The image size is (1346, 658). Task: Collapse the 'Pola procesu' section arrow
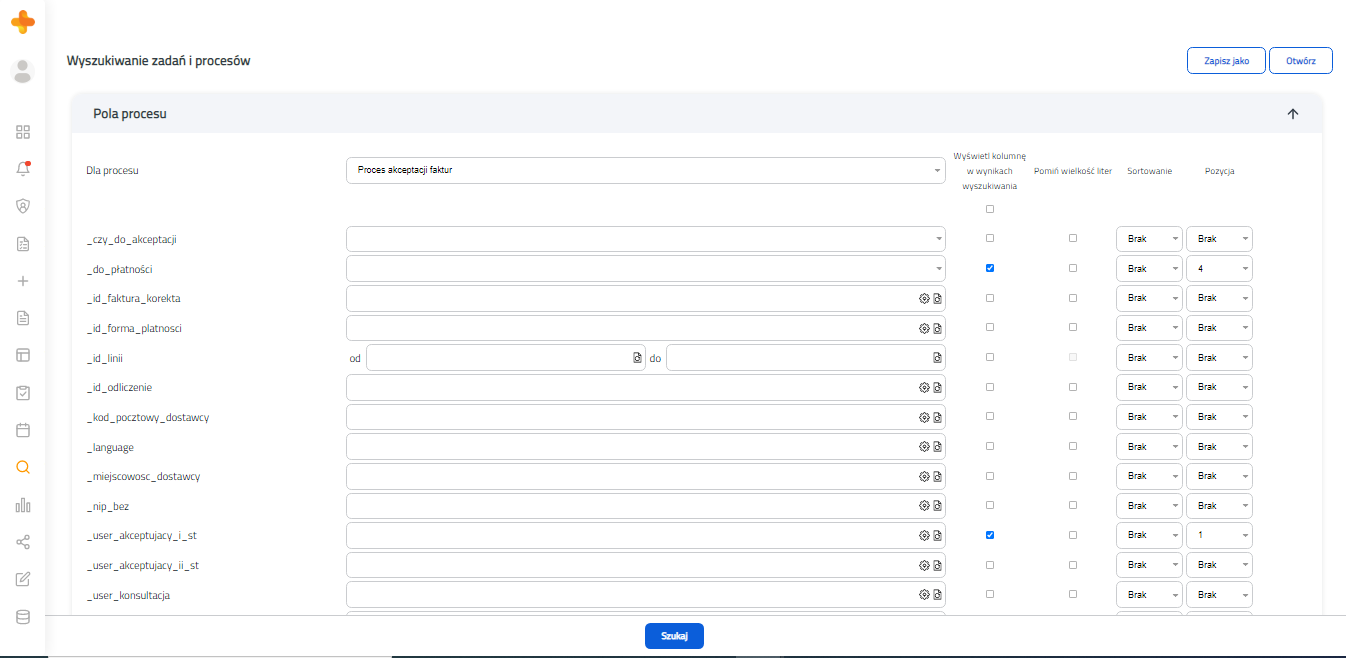[1292, 114]
